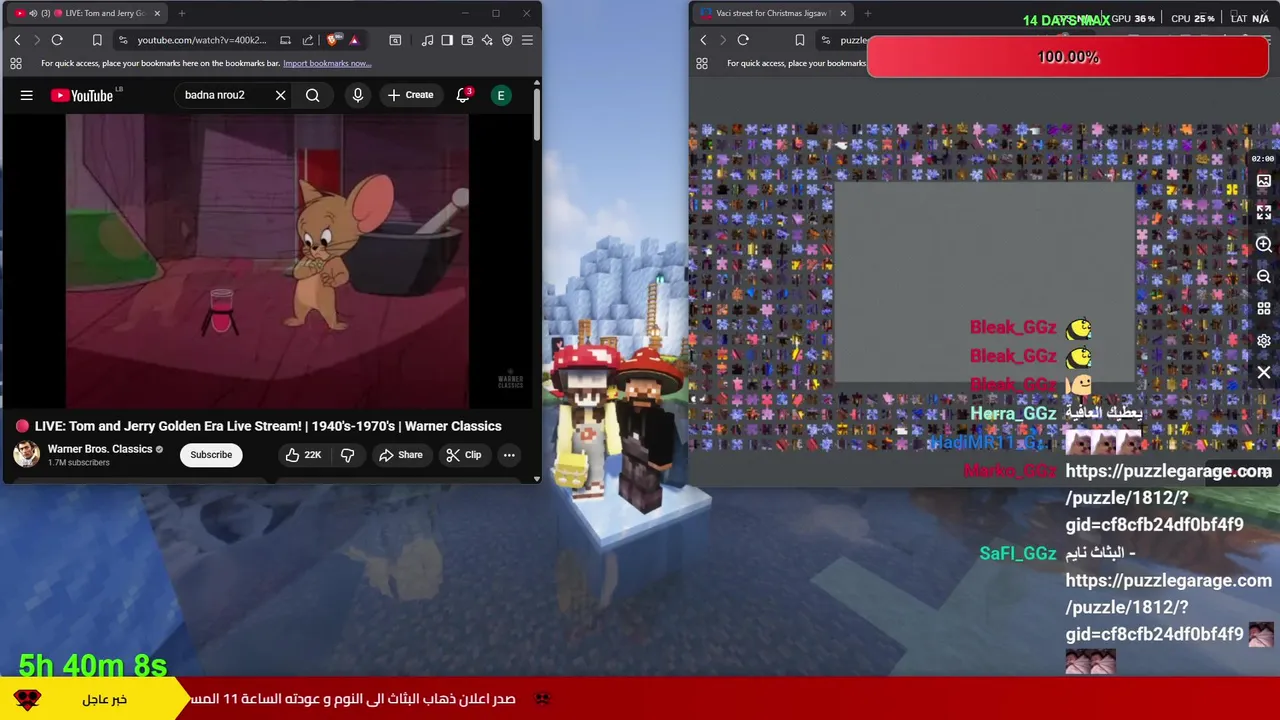This screenshot has height=720, width=1280.
Task: Open YouTube guide hamburger menu
Action: (x=27, y=95)
